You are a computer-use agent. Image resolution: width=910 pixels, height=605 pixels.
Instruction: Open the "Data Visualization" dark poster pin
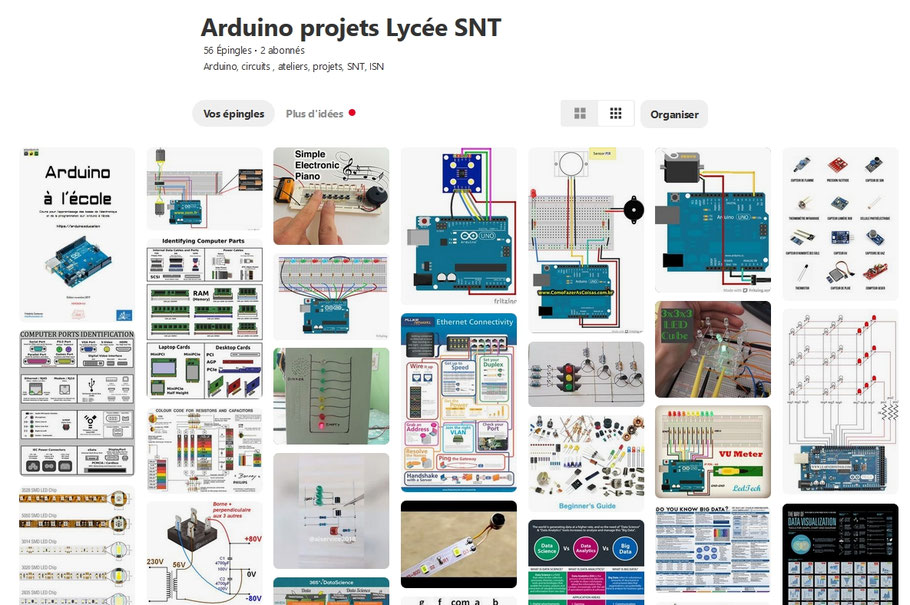(x=838, y=555)
